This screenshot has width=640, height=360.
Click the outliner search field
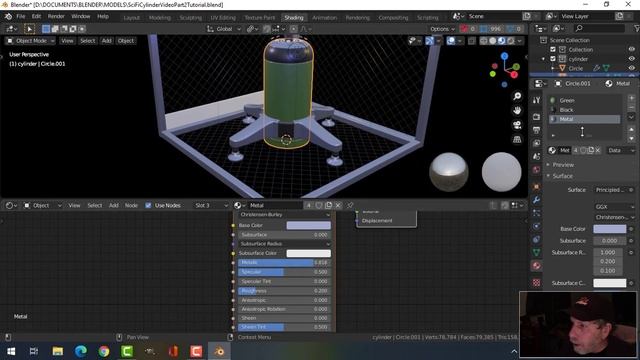[x=600, y=28]
